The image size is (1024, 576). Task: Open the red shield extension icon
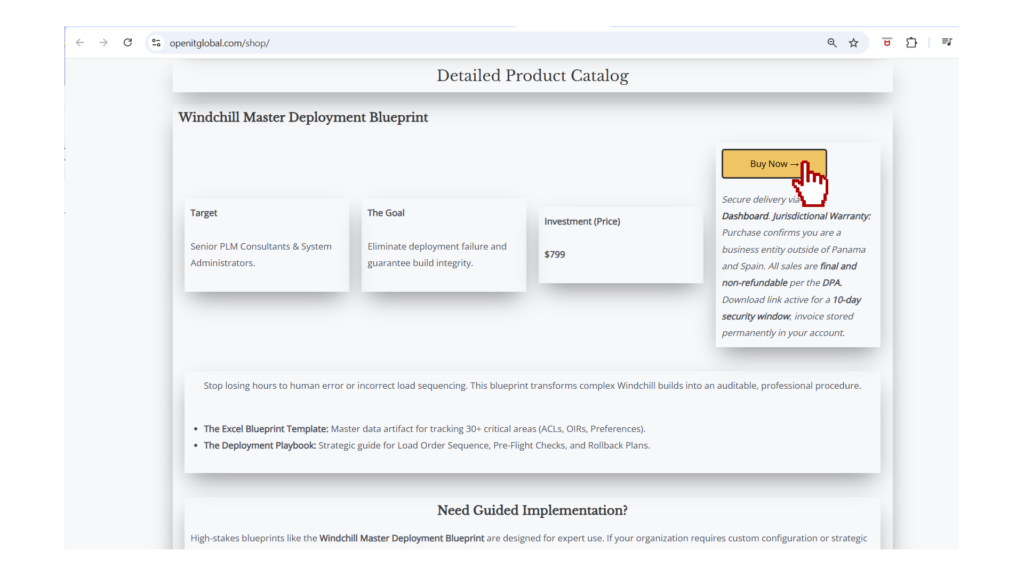pyautogui.click(x=887, y=43)
